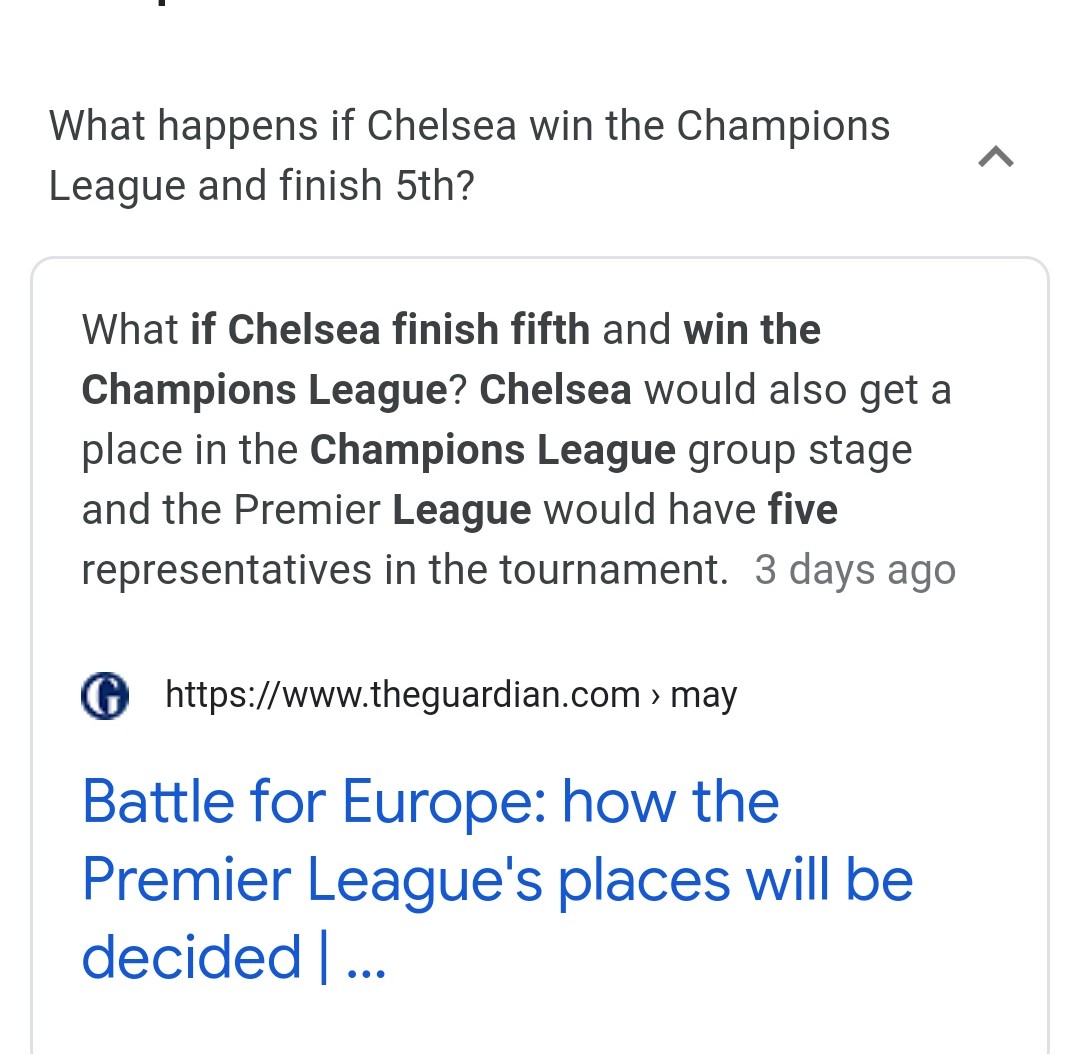This screenshot has height=1054, width=1080.
Task: Tap the 'League and finish 5th?' question line
Action: coord(261,186)
